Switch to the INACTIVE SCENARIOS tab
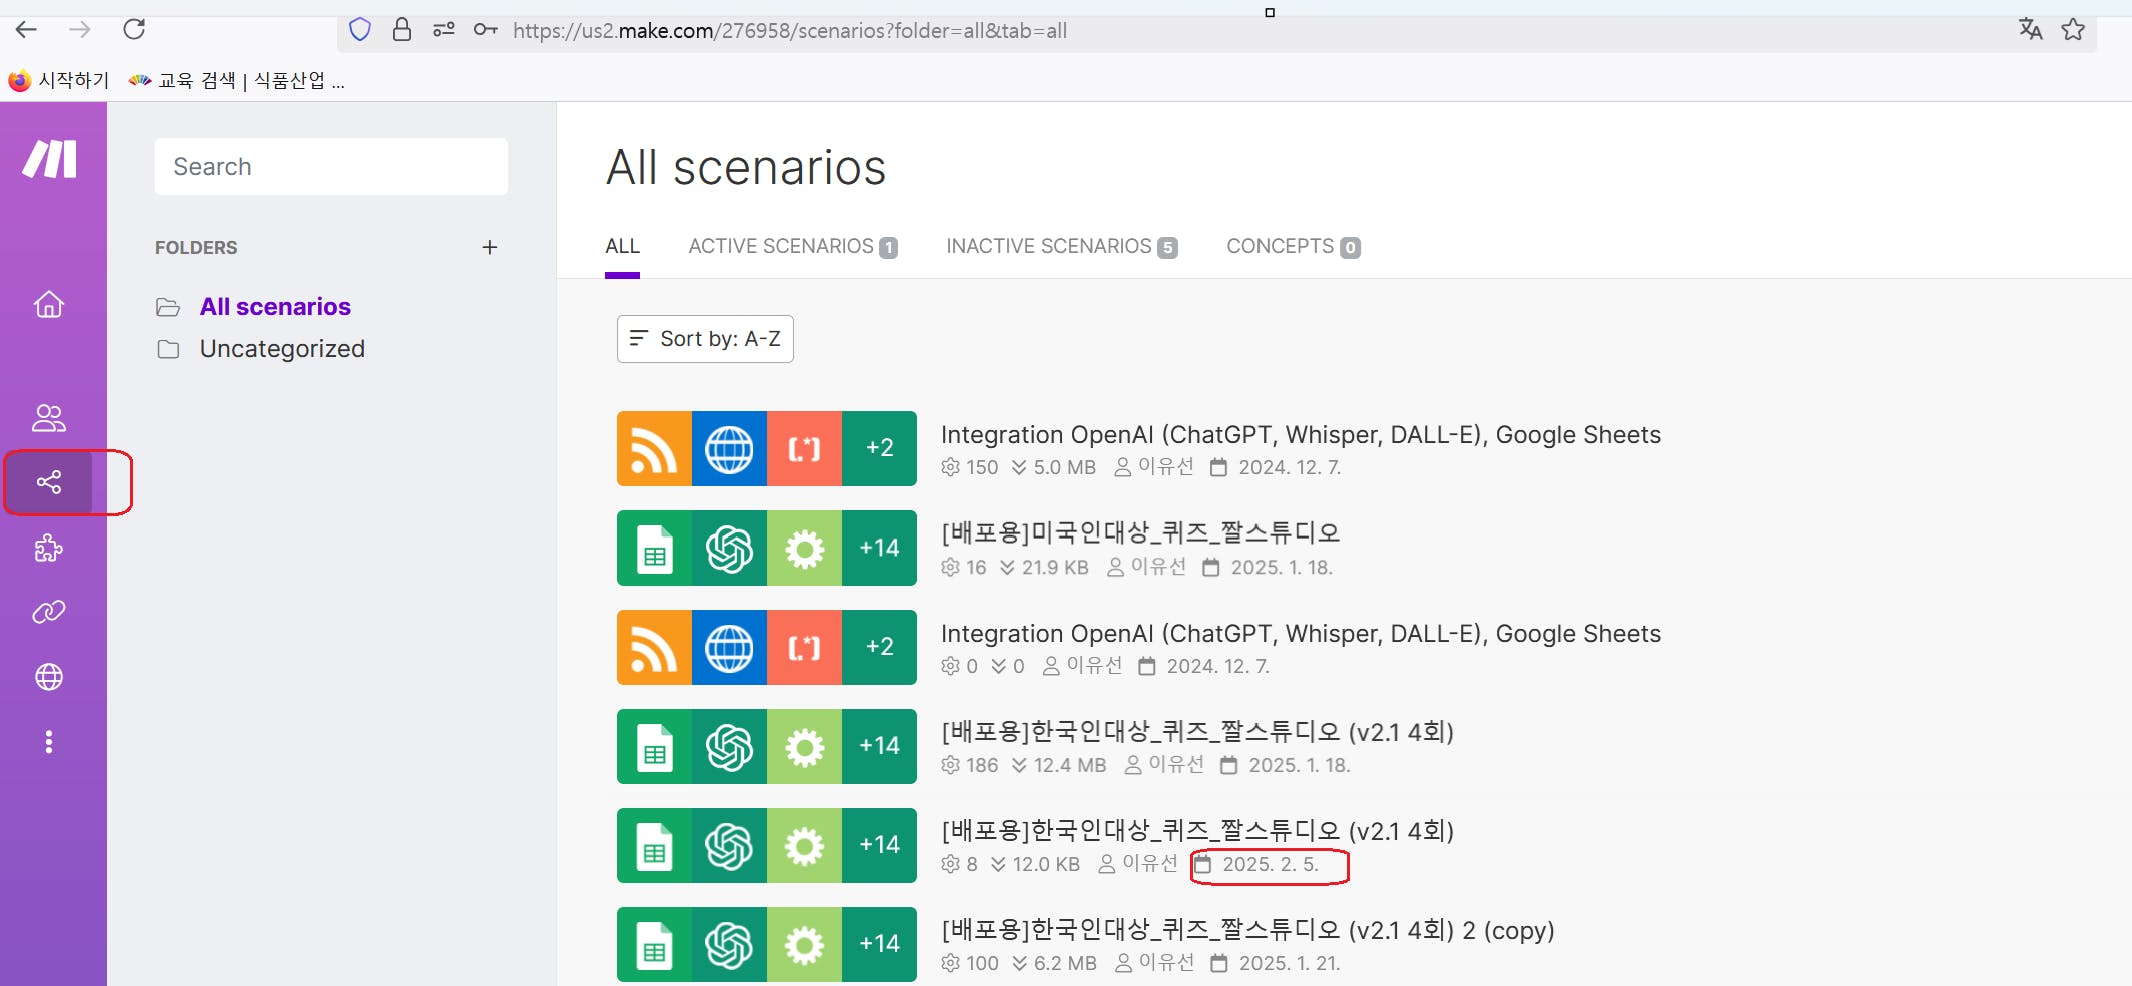Screen dimensions: 2132x986 point(1061,246)
